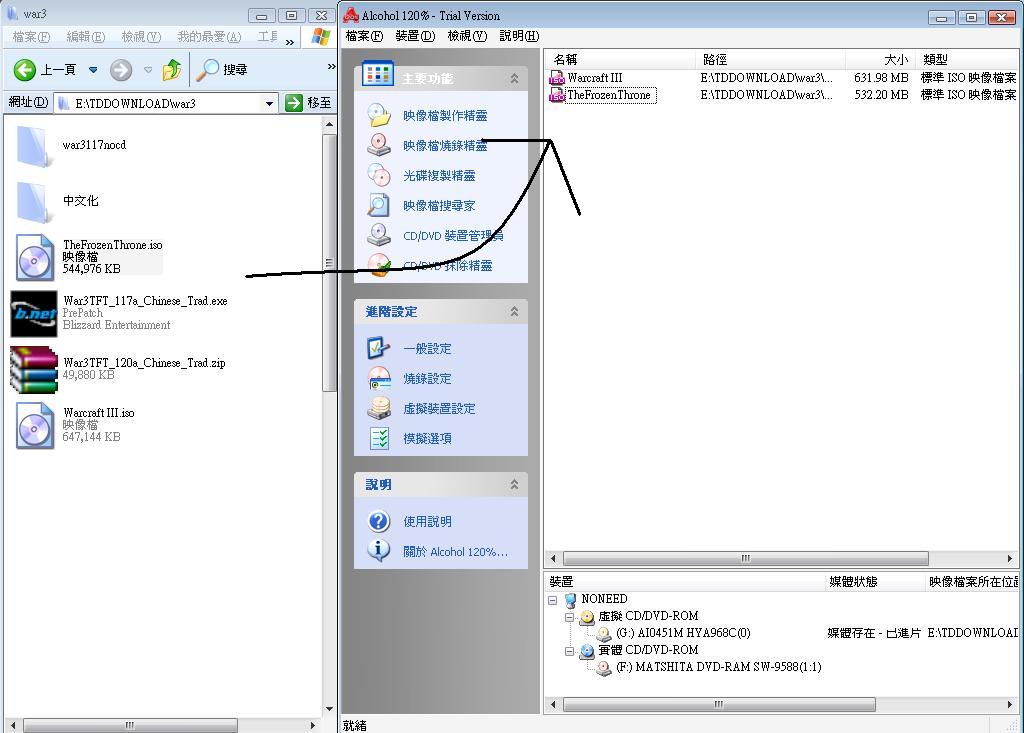
Task: Select the (G:) AI0451M HYA968C virtual drive
Action: click(x=683, y=633)
